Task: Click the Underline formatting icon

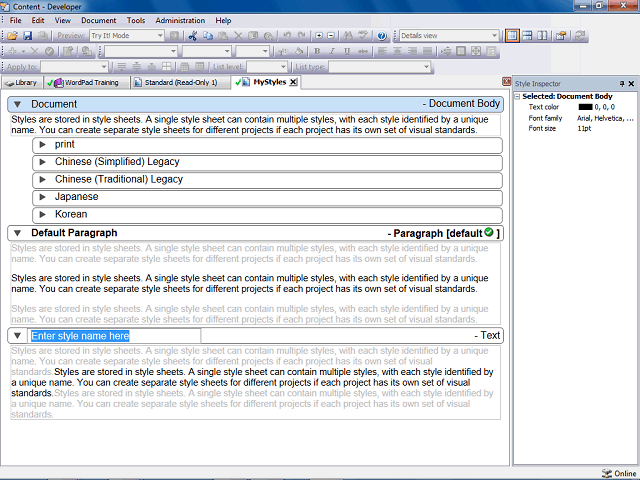Action: pos(347,51)
